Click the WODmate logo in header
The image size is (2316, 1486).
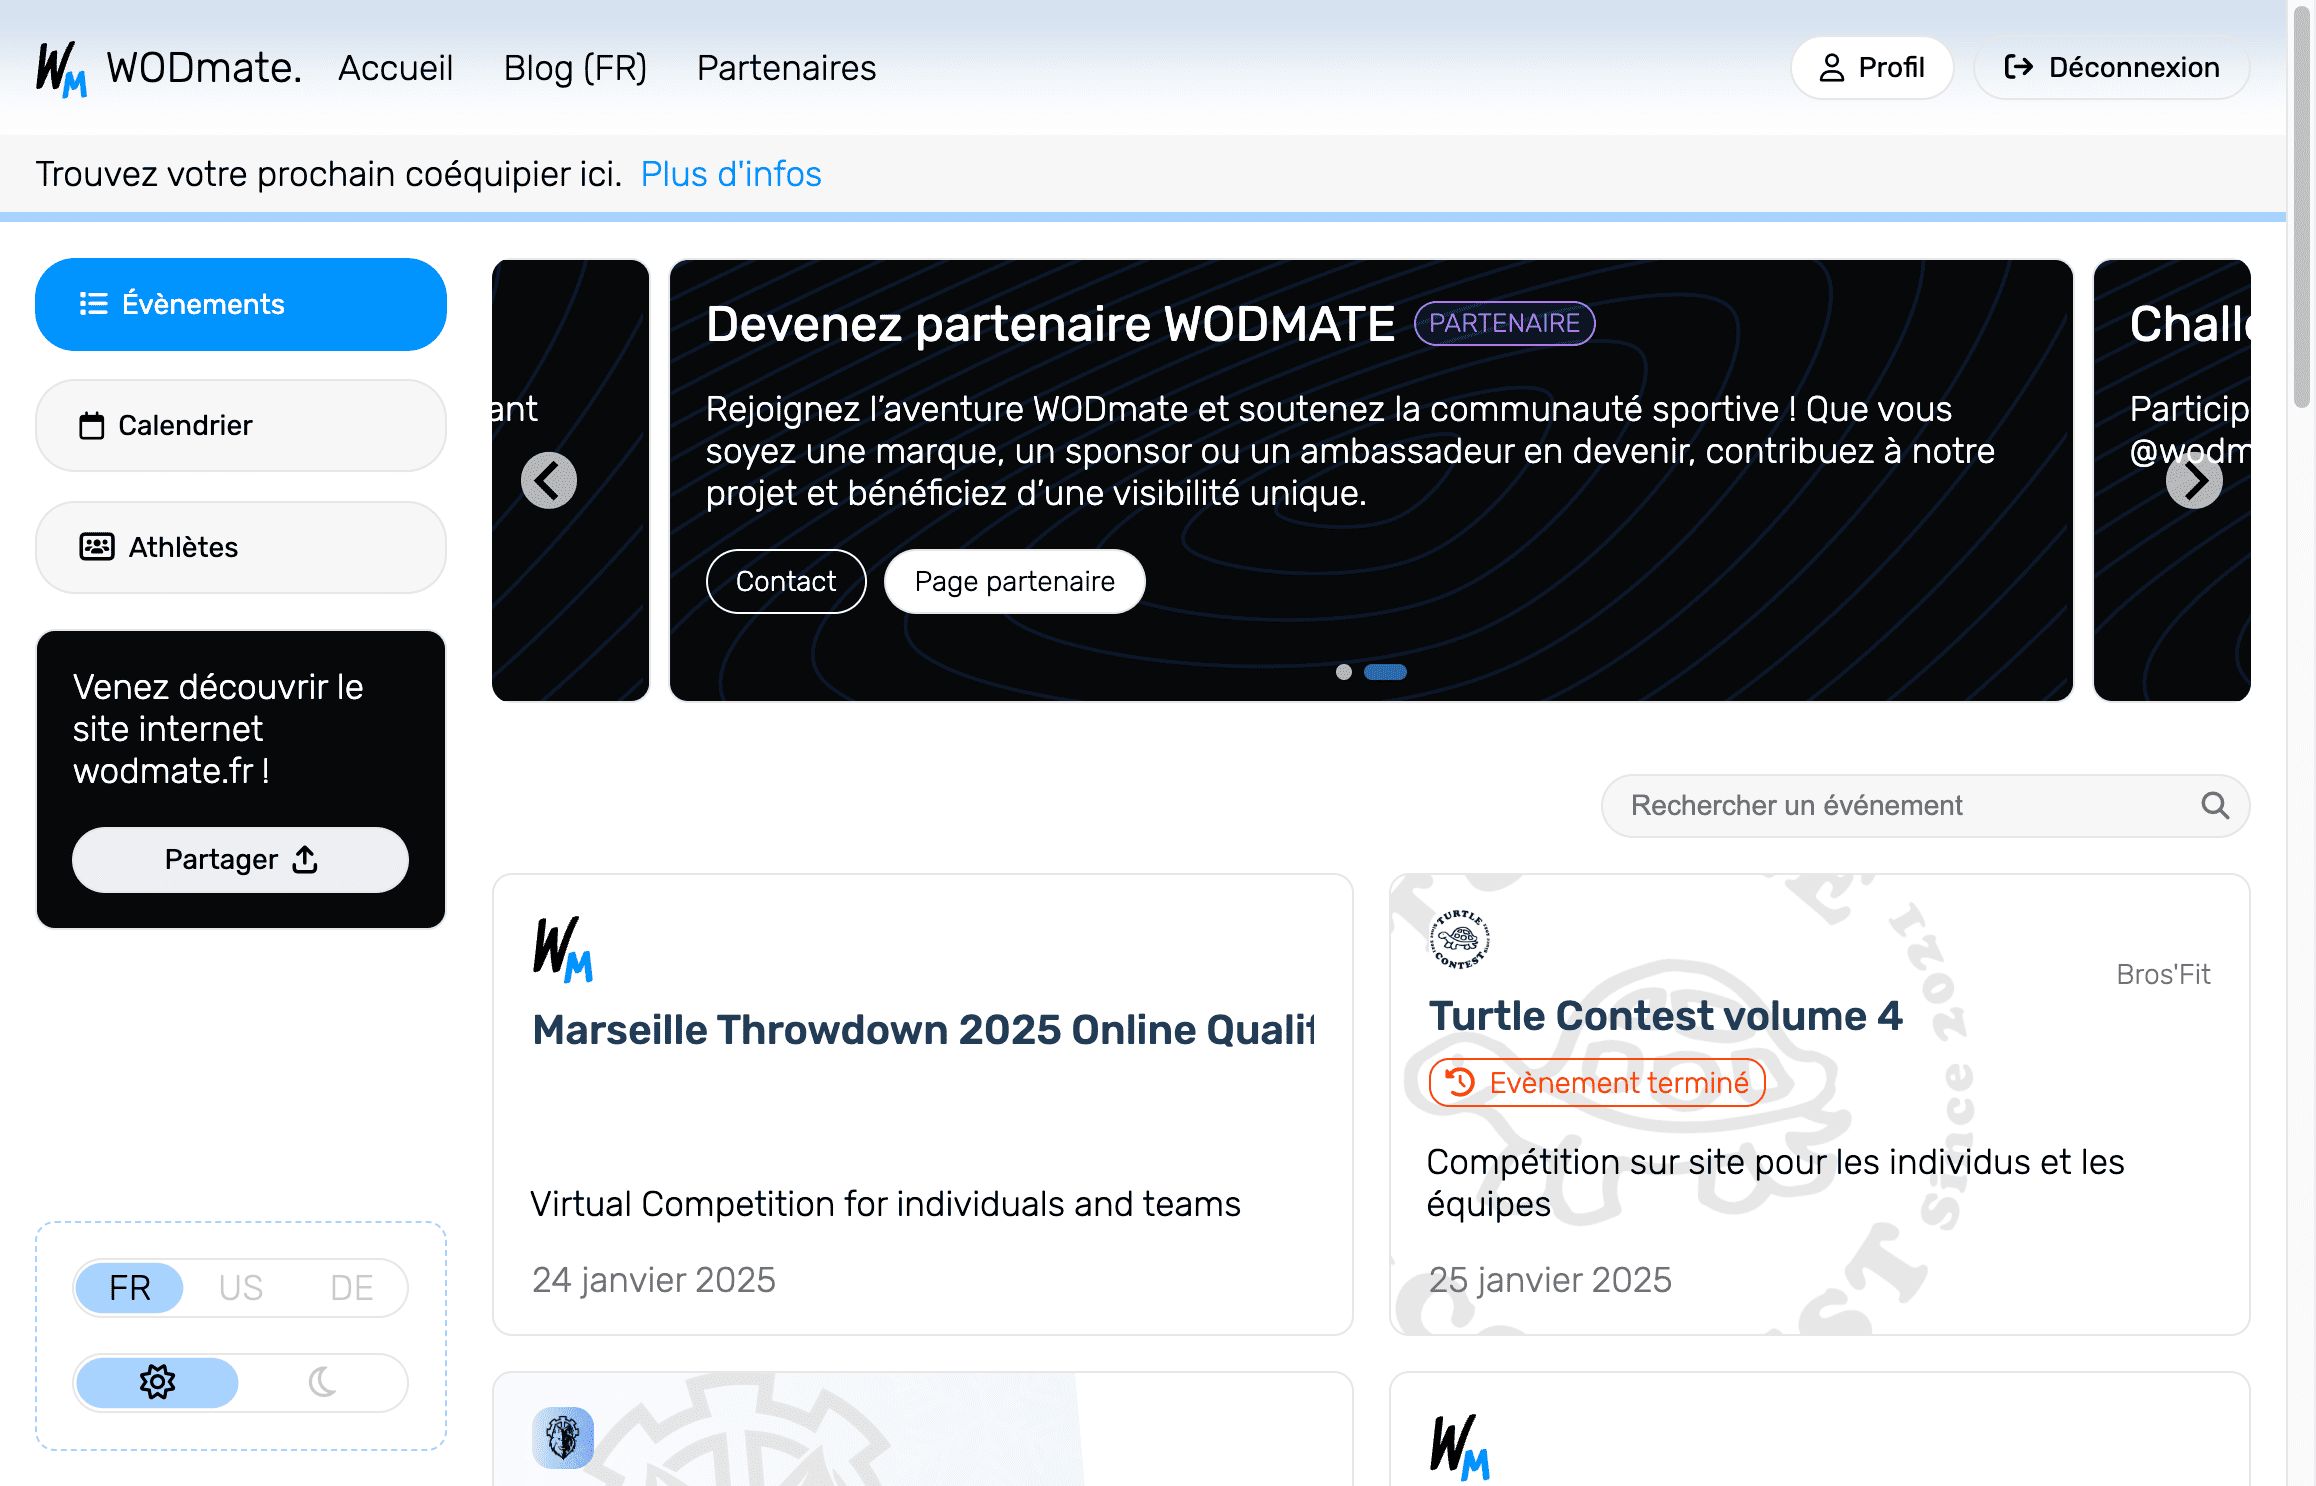[x=168, y=68]
